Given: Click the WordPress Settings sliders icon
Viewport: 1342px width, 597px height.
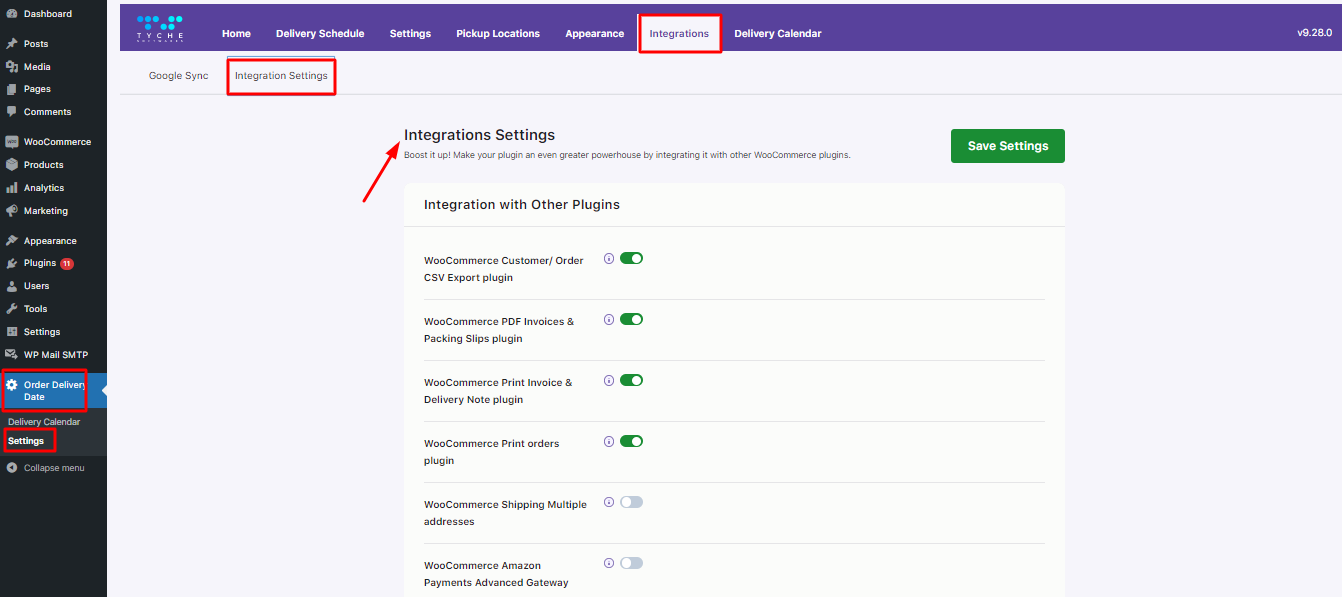Looking at the screenshot, I should click(12, 332).
